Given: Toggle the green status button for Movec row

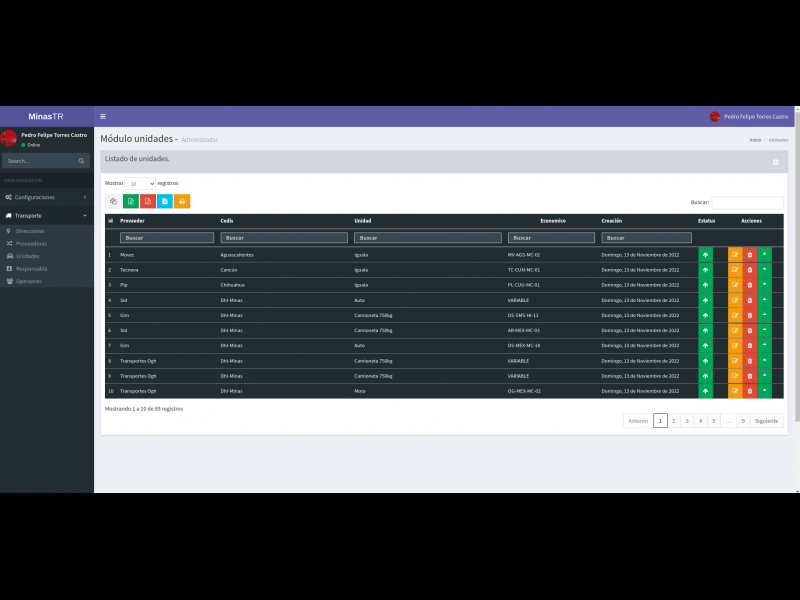Looking at the screenshot, I should pos(705,255).
